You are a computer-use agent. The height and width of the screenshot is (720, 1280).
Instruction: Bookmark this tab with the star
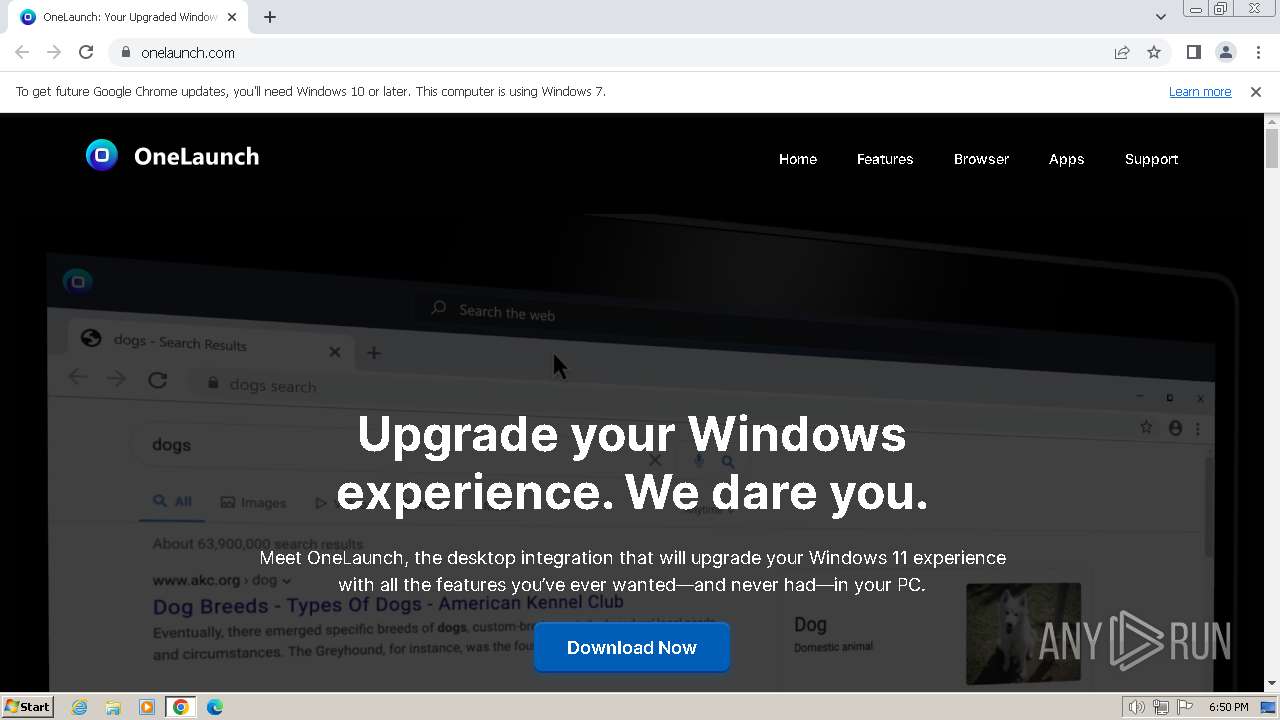click(x=1154, y=52)
